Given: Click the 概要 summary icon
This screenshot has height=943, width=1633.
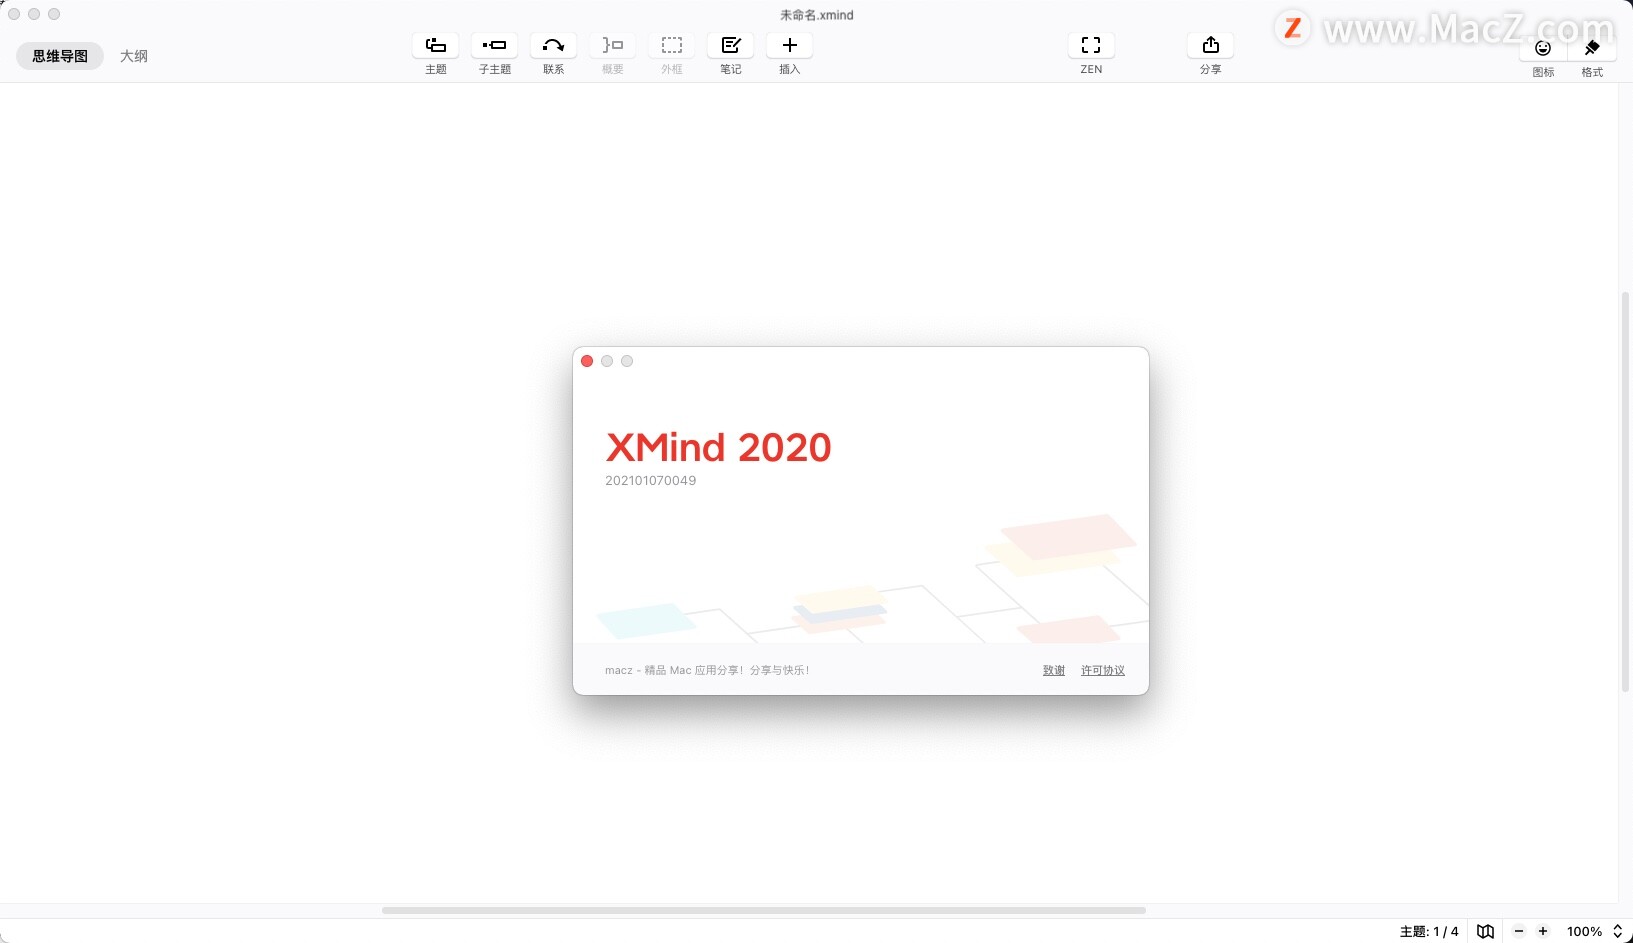Looking at the screenshot, I should click(613, 45).
